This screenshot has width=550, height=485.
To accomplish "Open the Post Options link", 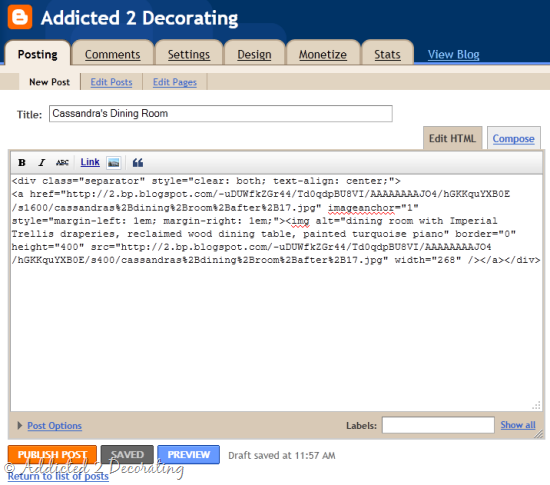I will pyautogui.click(x=54, y=425).
